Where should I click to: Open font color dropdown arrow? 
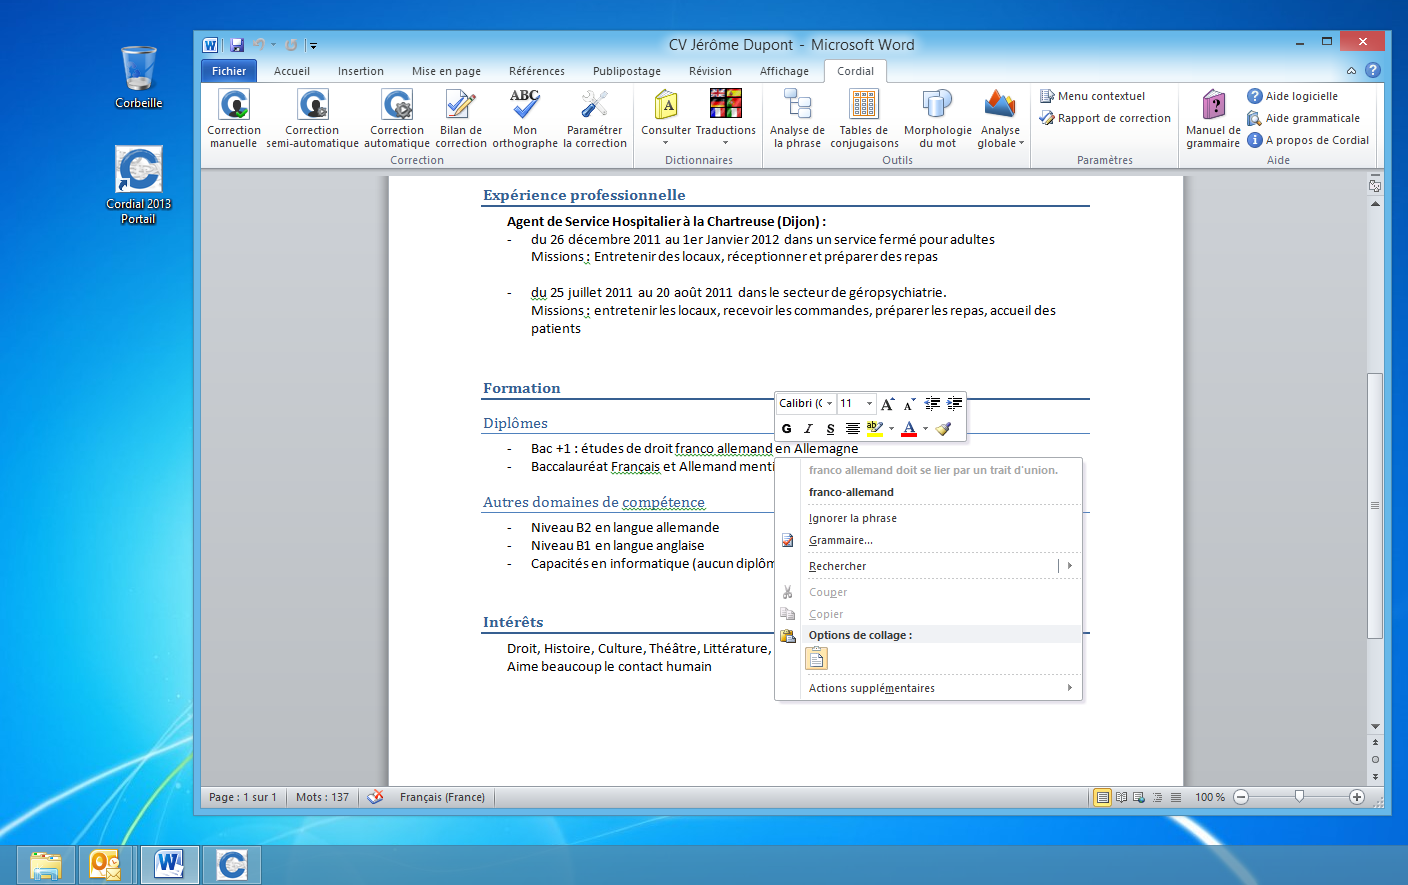(x=925, y=429)
